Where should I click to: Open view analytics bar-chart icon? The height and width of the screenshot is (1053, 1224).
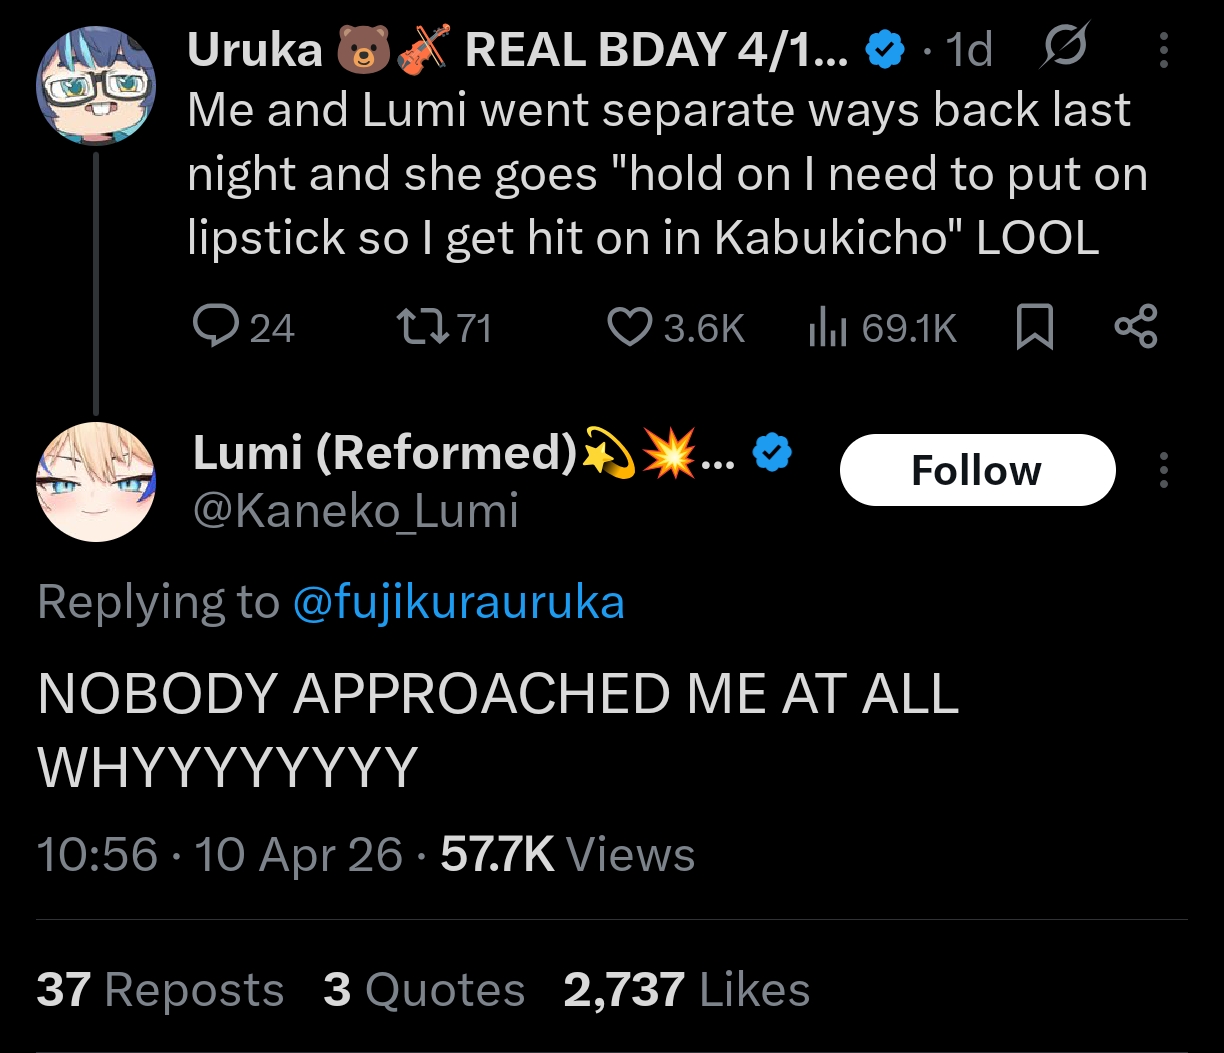pos(827,327)
